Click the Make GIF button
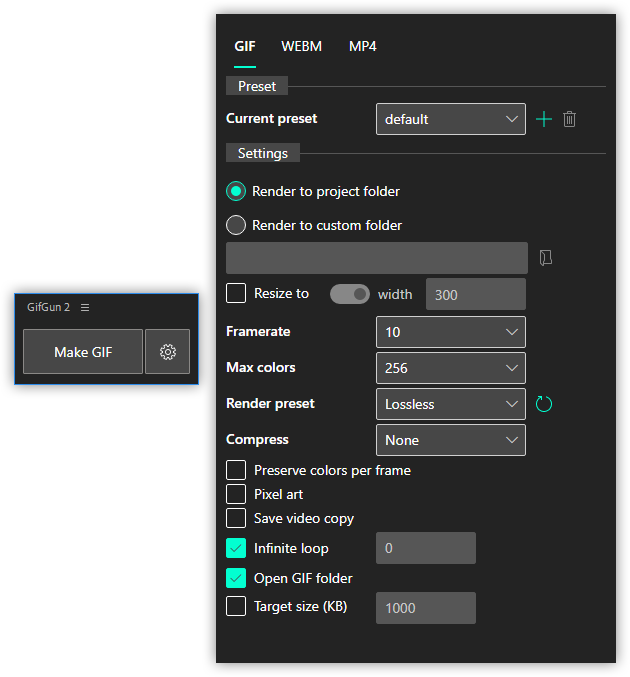 (83, 352)
